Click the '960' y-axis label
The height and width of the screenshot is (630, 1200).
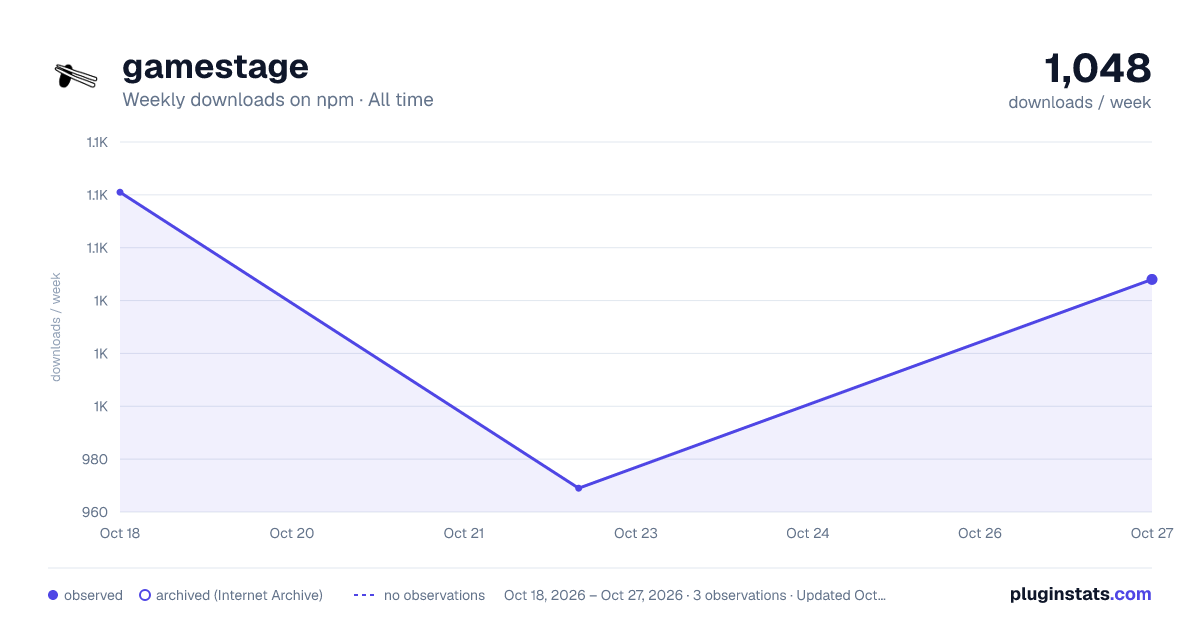[x=95, y=513]
